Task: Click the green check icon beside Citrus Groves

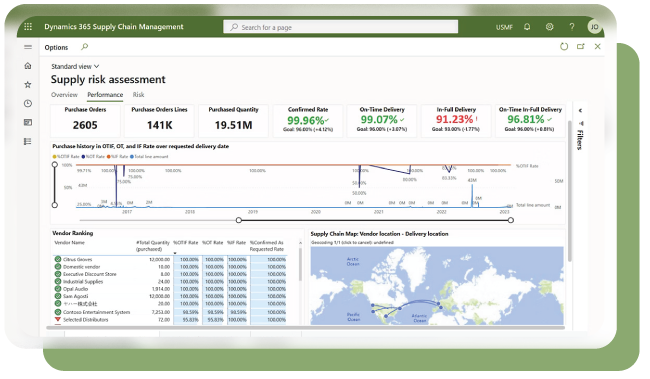Action: click(58, 259)
